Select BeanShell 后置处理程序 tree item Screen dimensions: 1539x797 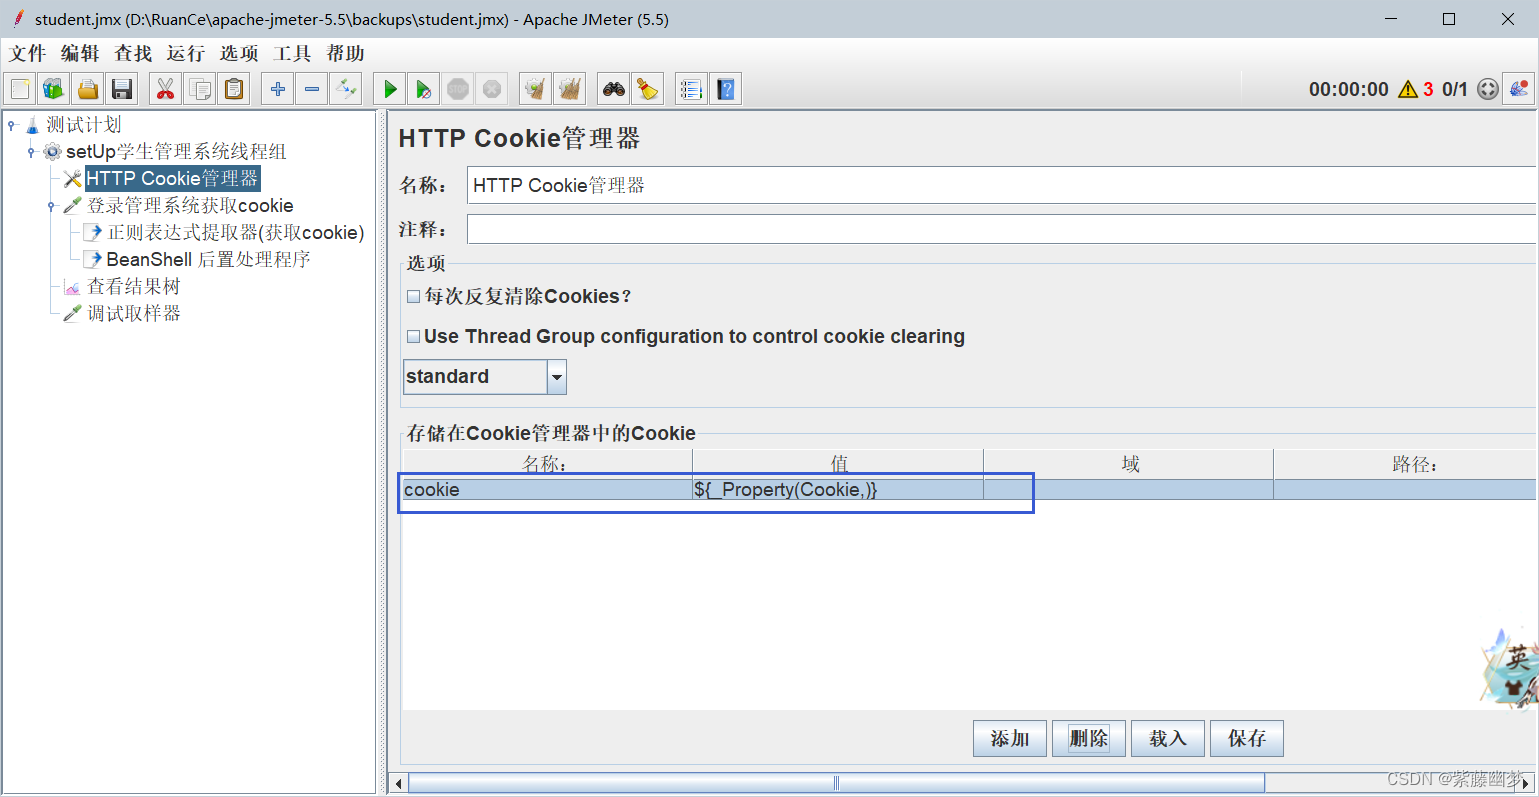[208, 260]
